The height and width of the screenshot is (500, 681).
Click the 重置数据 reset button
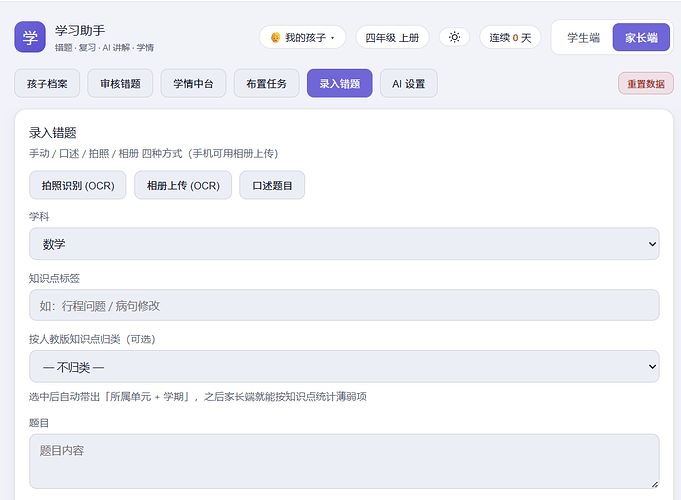pyautogui.click(x=646, y=83)
